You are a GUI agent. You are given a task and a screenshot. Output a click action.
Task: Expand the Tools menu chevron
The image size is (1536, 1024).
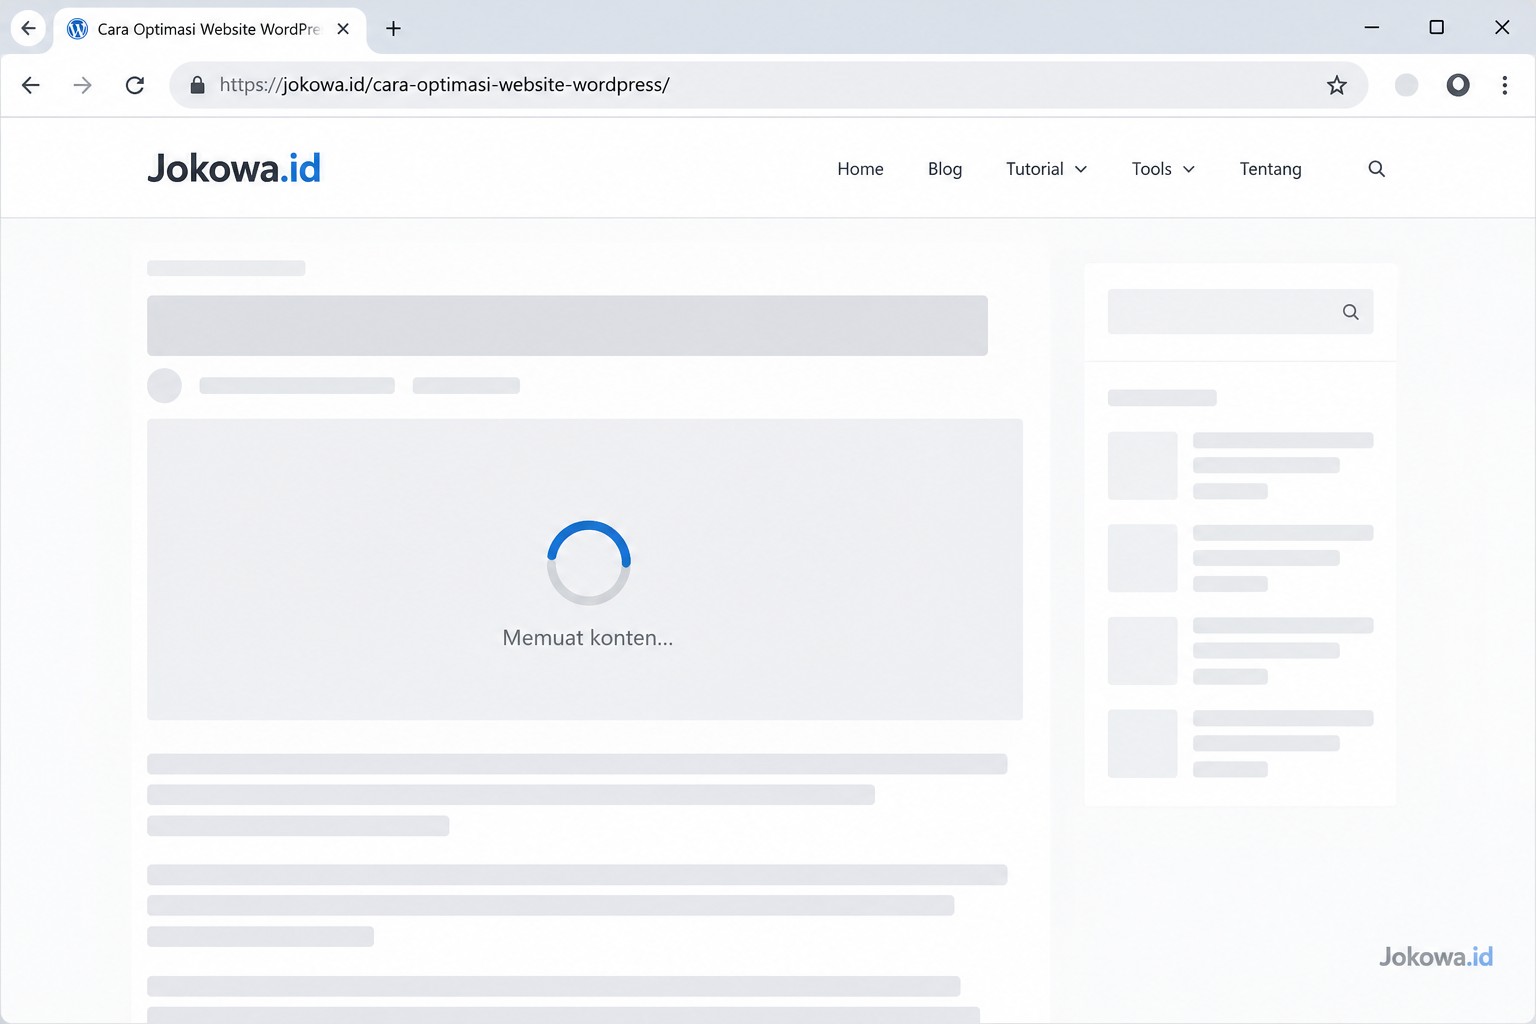[x=1189, y=170]
